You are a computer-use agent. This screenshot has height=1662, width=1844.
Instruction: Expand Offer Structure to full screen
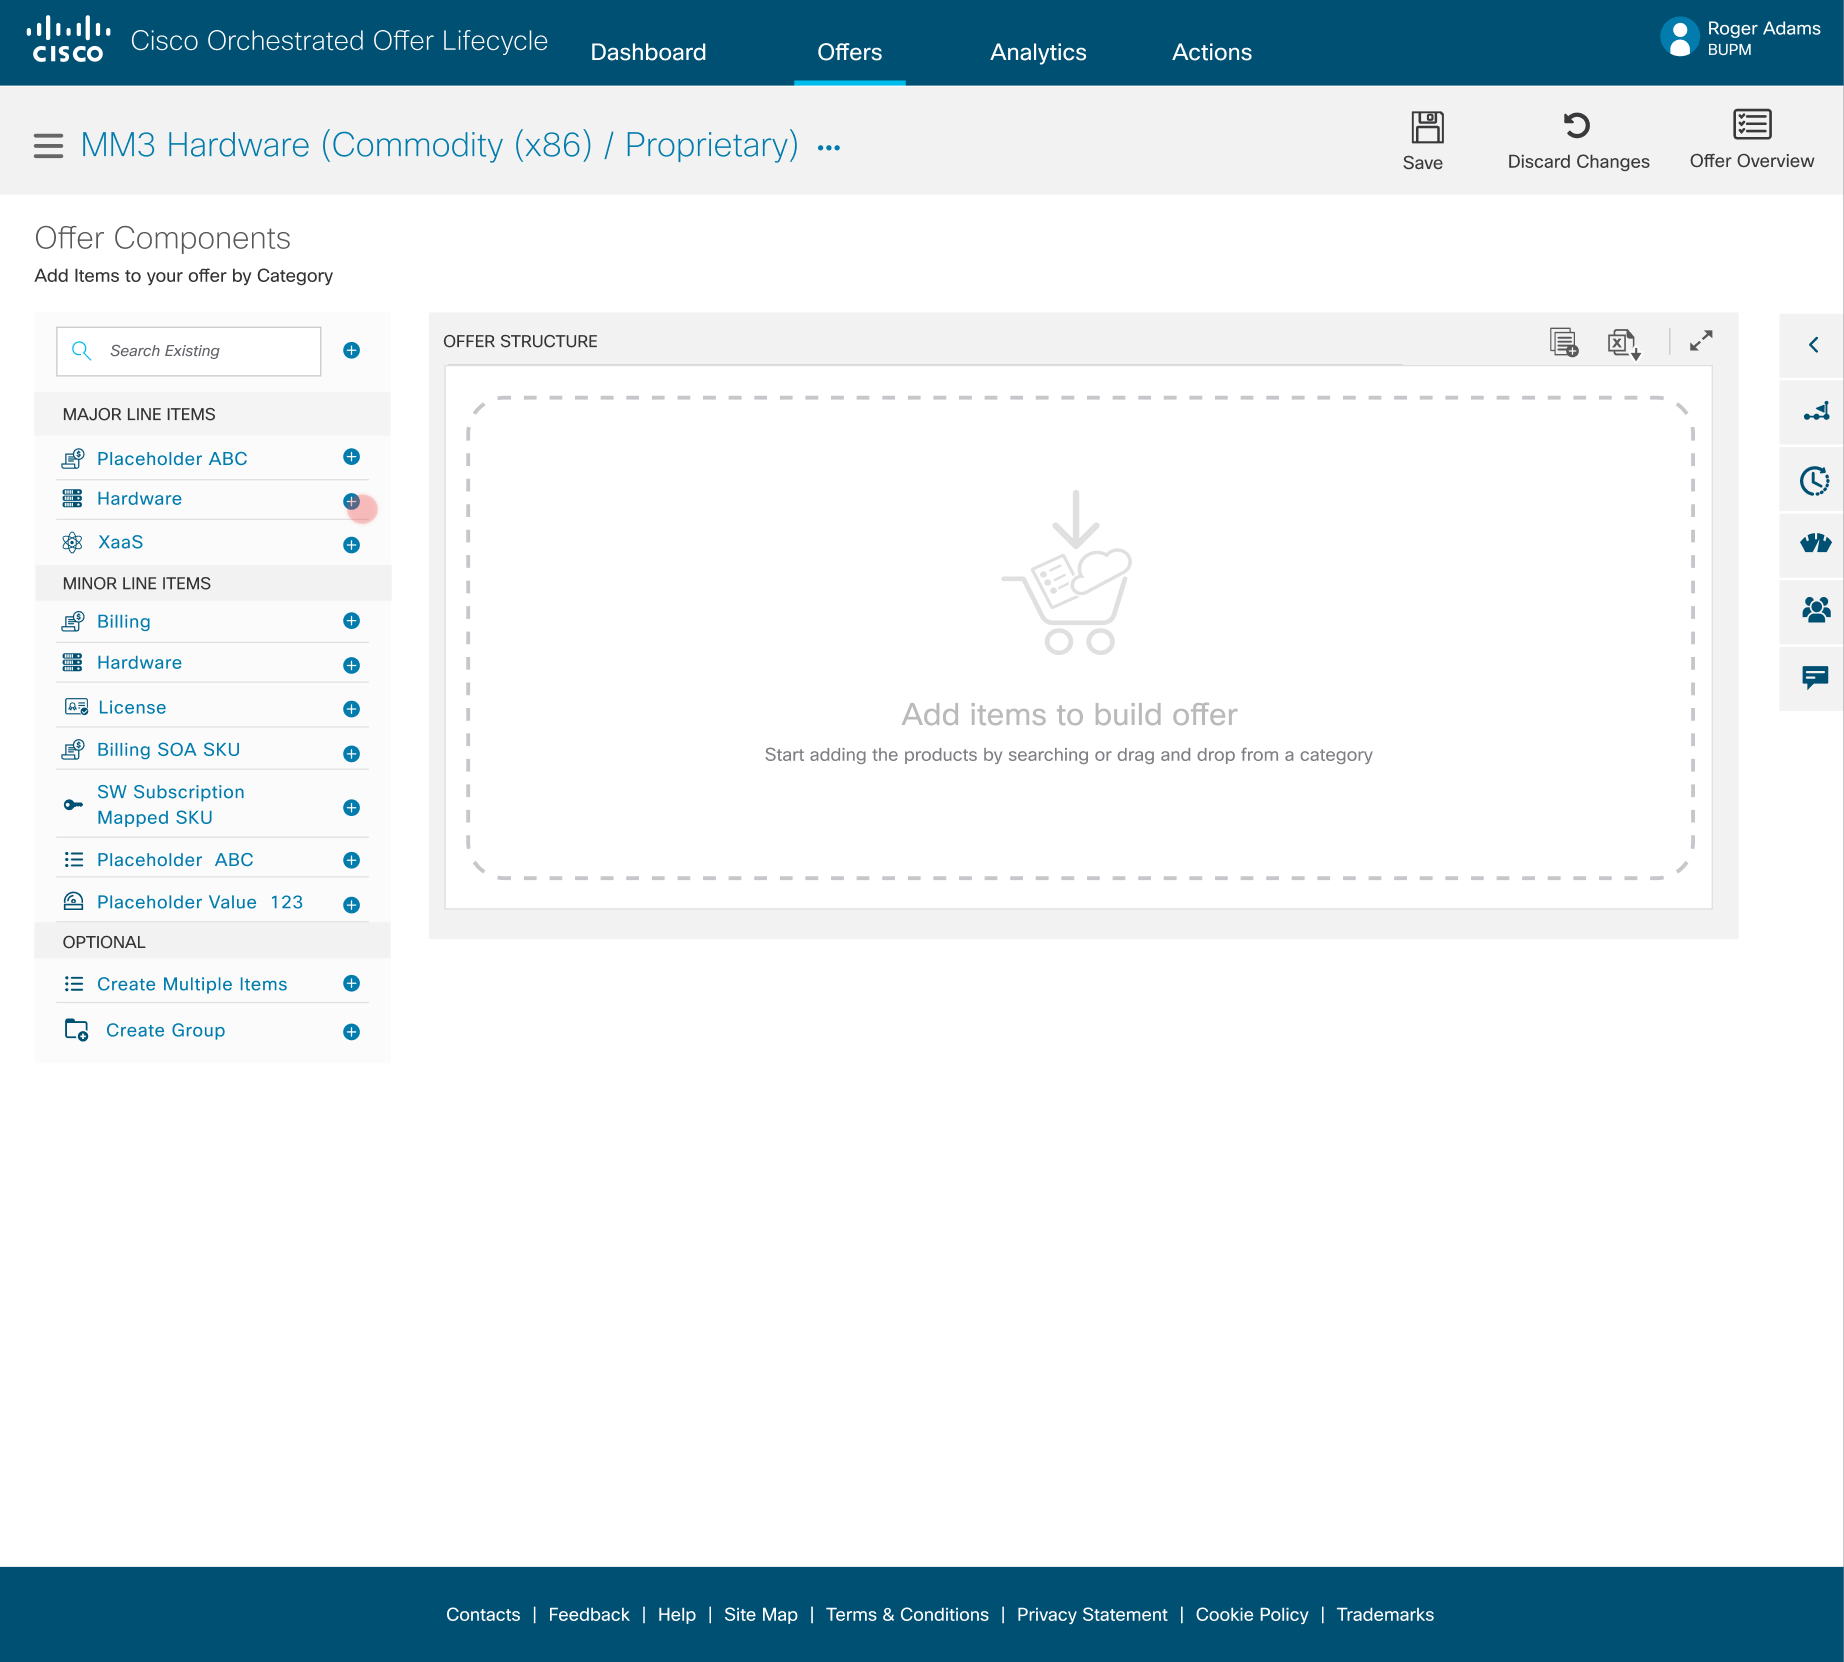click(1700, 342)
